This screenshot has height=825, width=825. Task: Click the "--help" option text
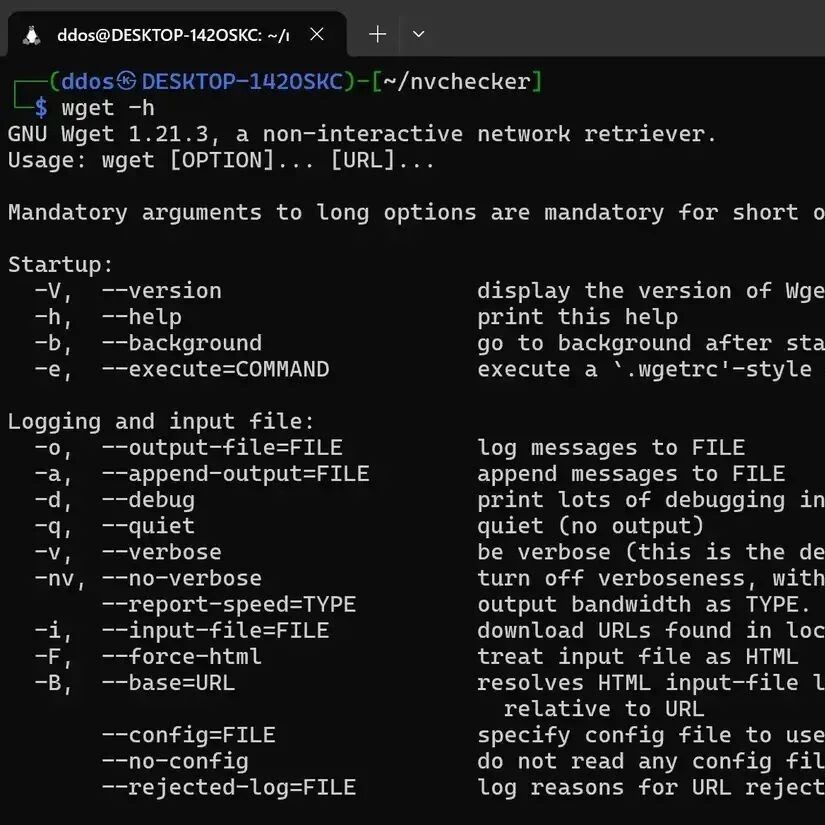click(142, 317)
